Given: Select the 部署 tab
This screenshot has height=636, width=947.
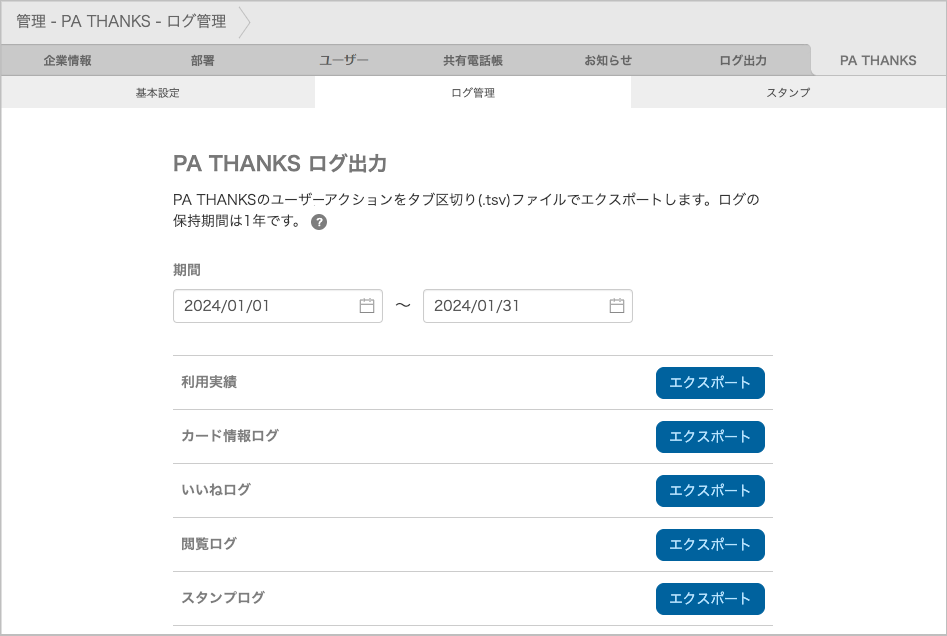Looking at the screenshot, I should 202,60.
